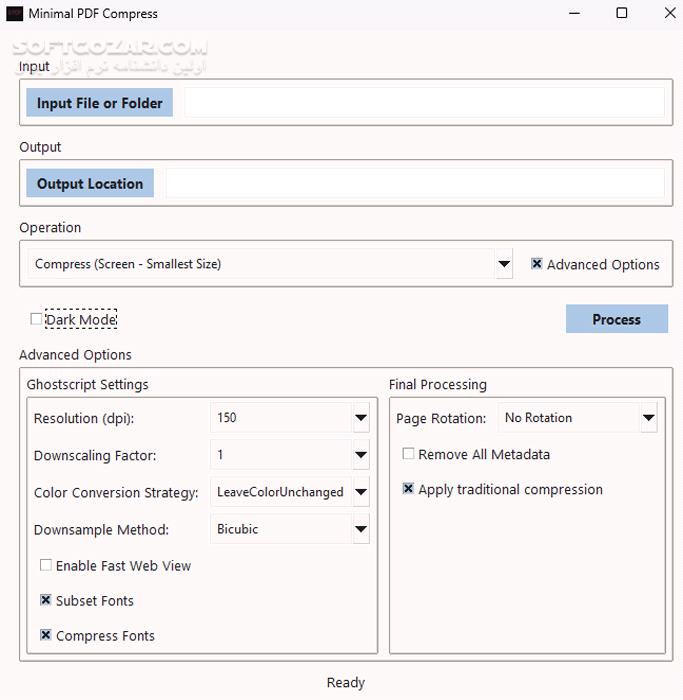This screenshot has height=700, width=683.
Task: Toggle the Subset Fonts checkbox
Action: coord(46,600)
